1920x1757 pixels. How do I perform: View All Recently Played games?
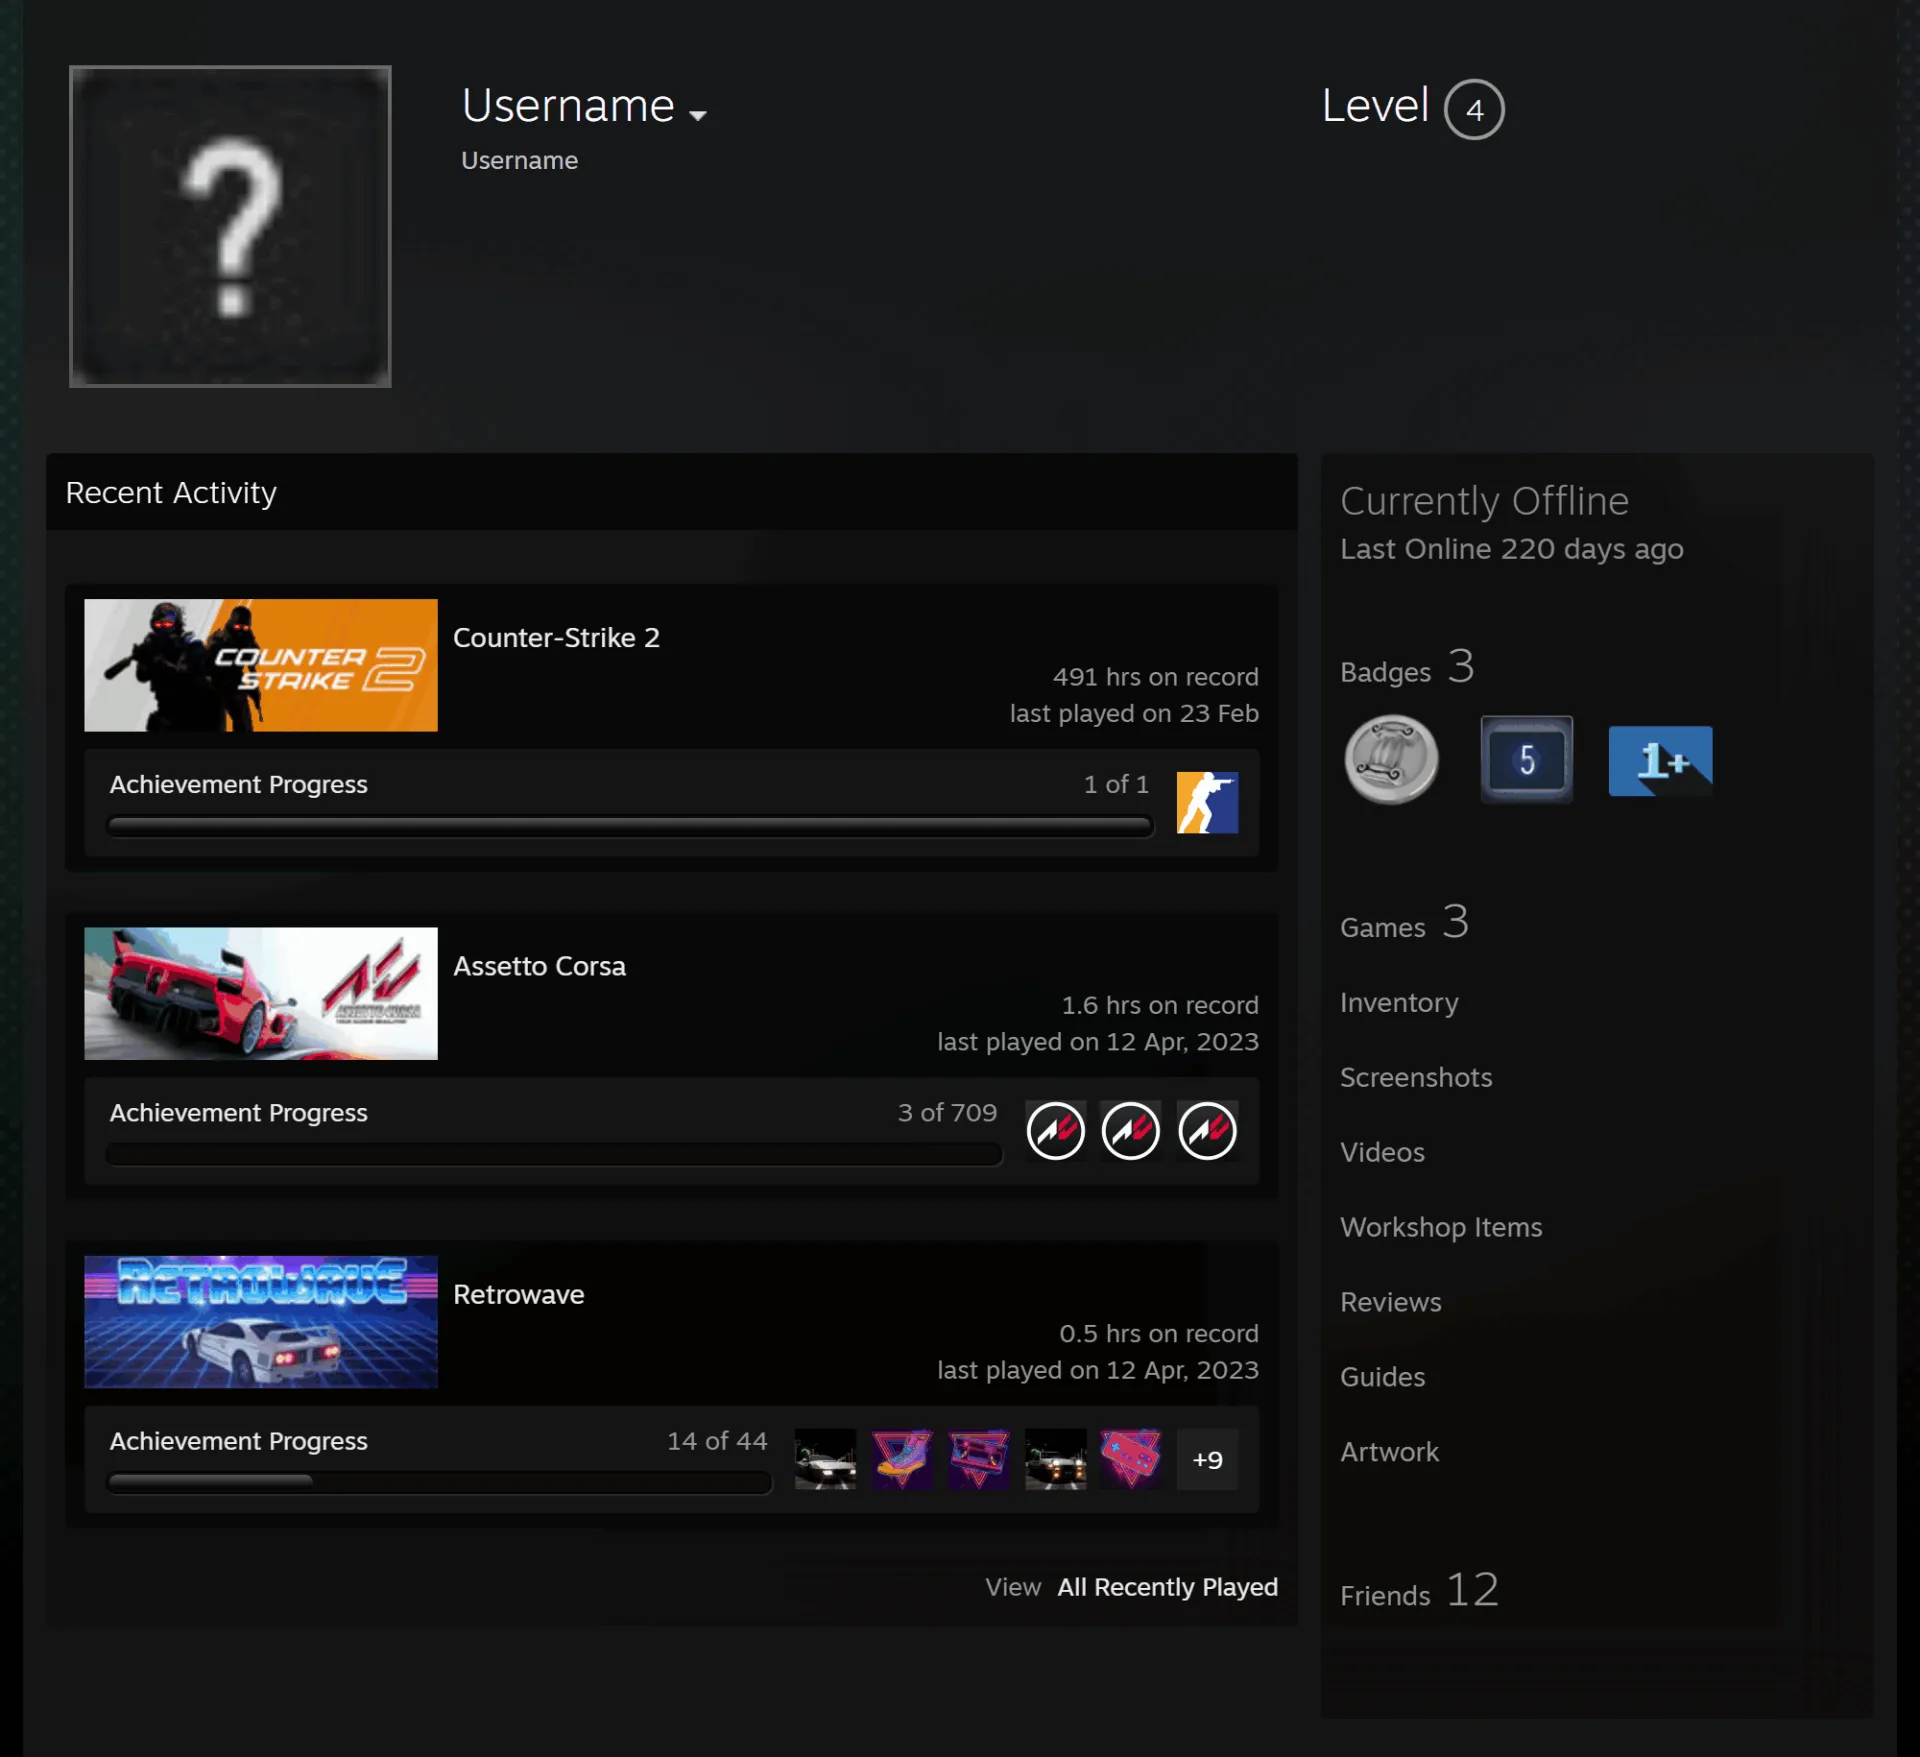click(x=1167, y=1587)
